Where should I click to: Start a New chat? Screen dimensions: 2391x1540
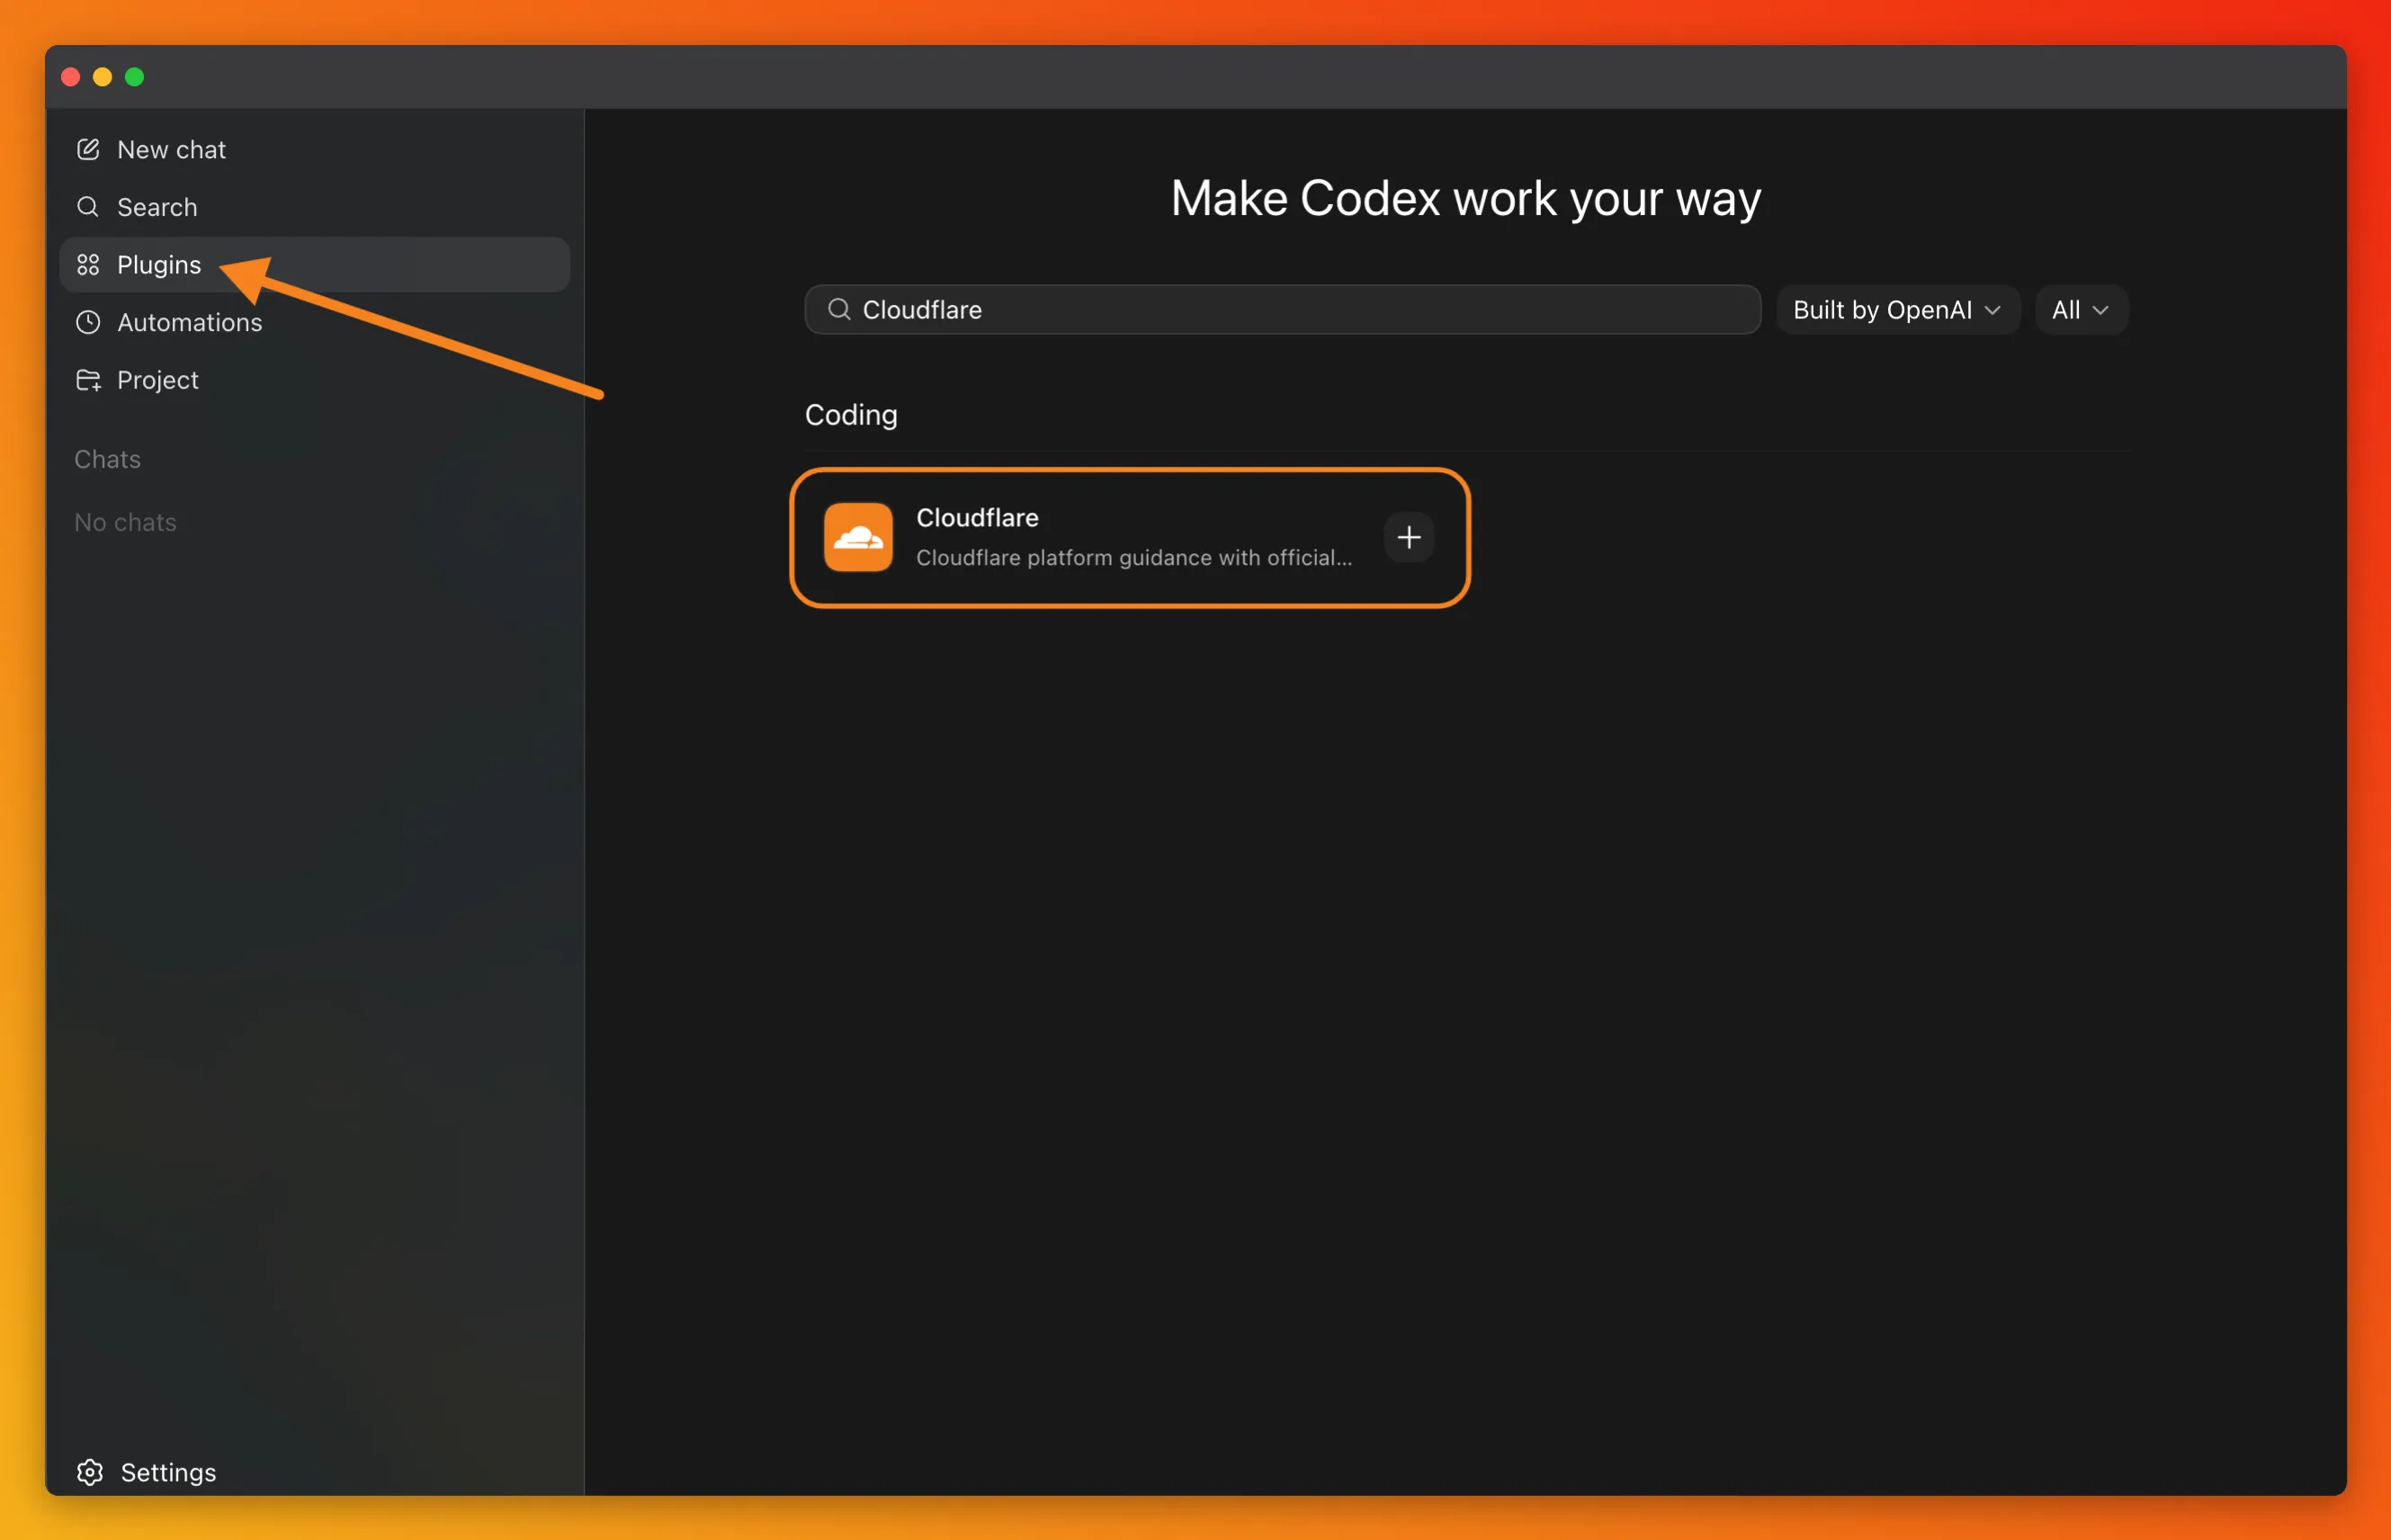(314, 149)
